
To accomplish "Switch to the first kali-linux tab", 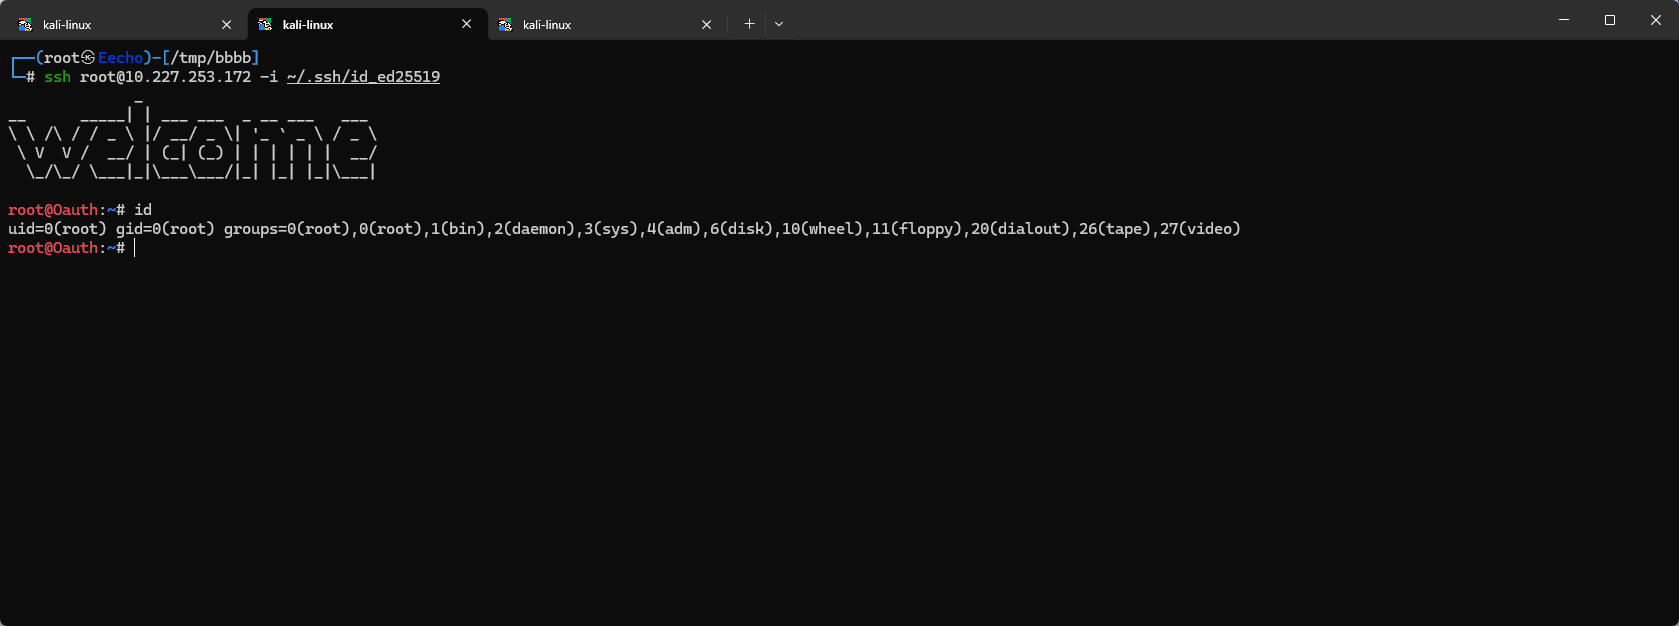I will coord(127,24).
